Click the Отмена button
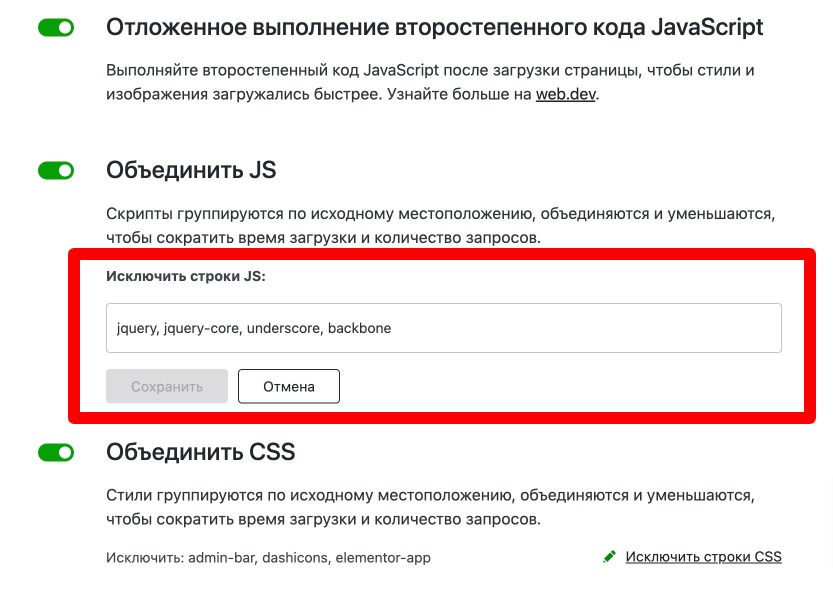The image size is (833, 593). pyautogui.click(x=289, y=386)
